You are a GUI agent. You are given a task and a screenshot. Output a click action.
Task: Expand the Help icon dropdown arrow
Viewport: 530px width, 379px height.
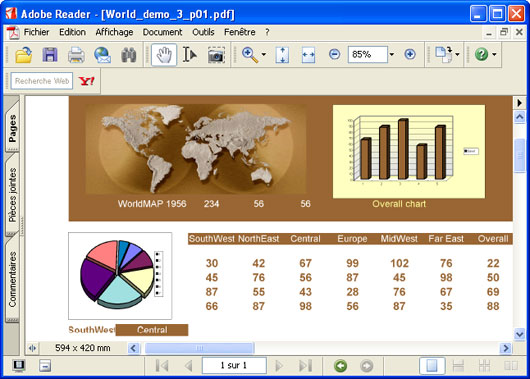click(494, 54)
